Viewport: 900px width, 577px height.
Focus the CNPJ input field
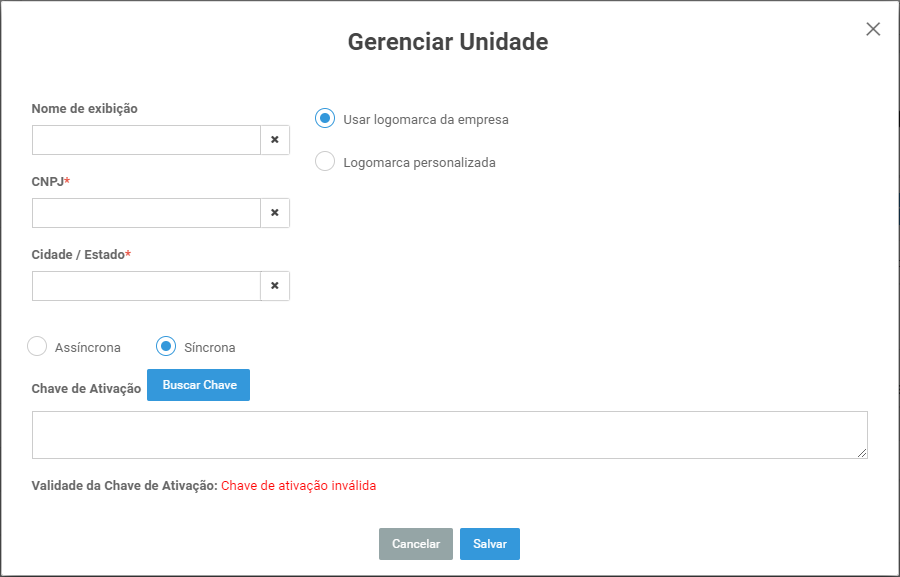(x=146, y=213)
